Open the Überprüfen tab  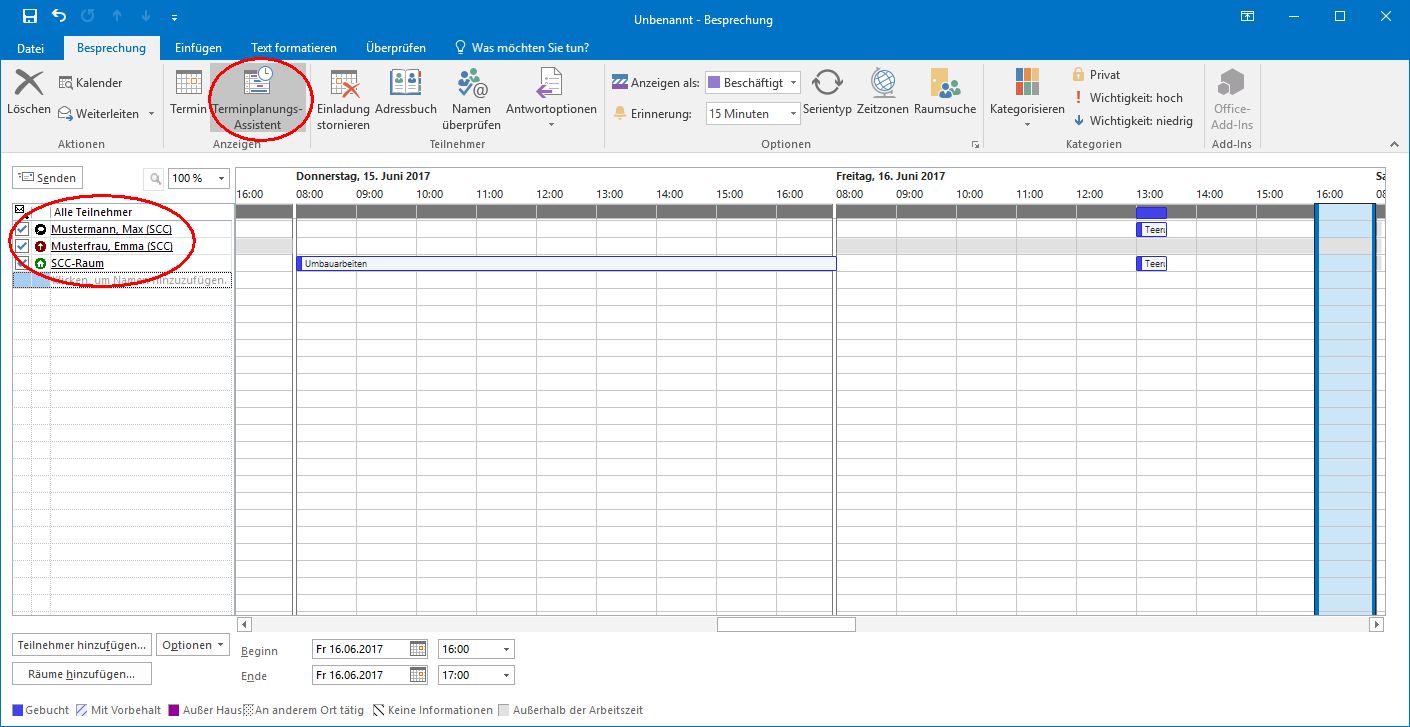(396, 48)
